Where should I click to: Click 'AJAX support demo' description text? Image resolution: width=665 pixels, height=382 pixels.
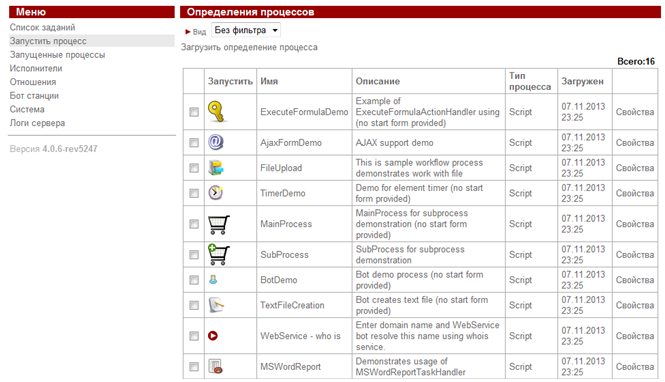[x=394, y=142]
